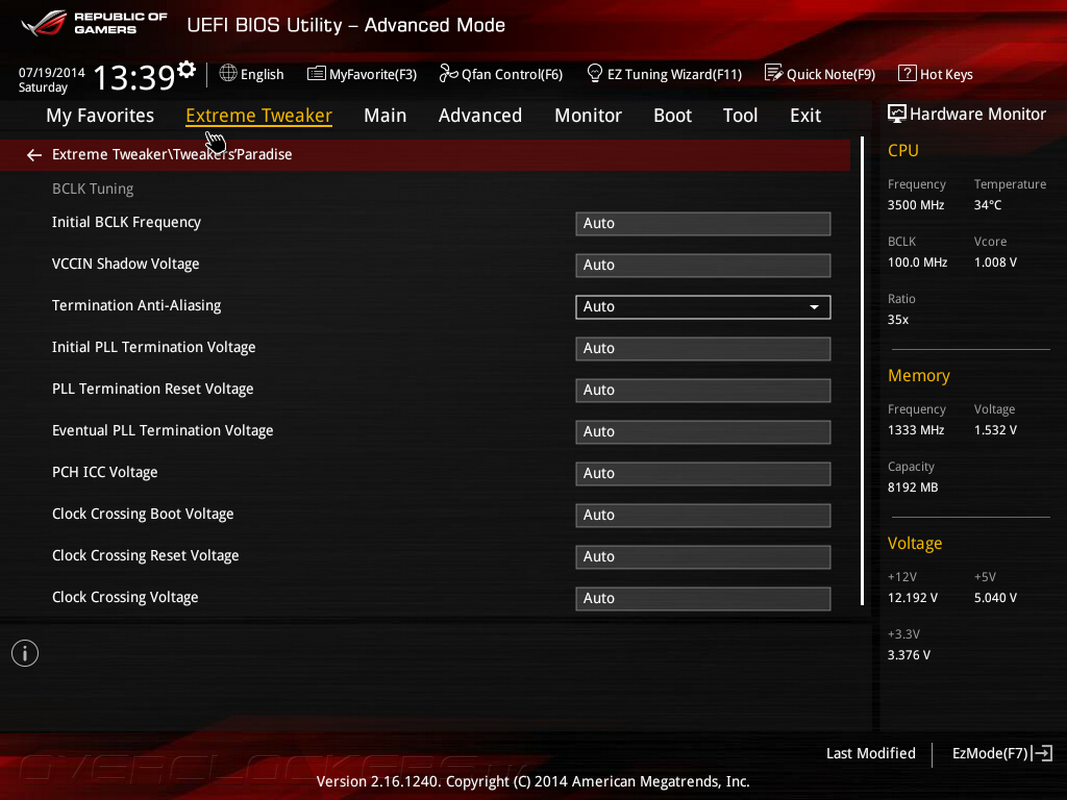
Task: Click the memory capacity 8192 MB
Action: point(913,488)
